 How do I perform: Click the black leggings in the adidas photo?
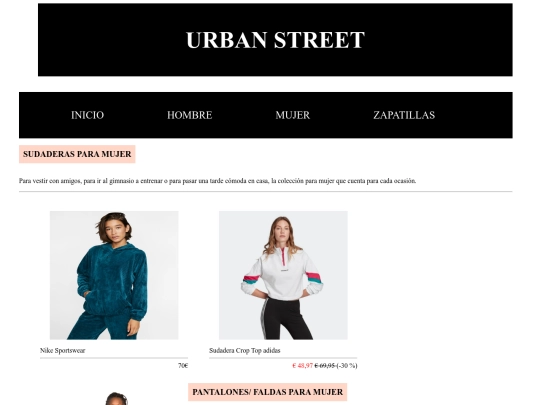pos(286,319)
